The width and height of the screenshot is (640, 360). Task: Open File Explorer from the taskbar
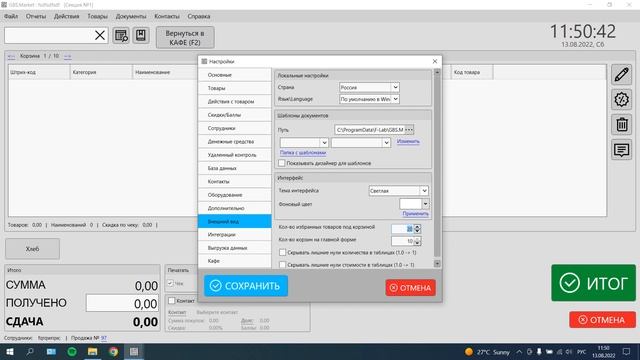(93, 352)
